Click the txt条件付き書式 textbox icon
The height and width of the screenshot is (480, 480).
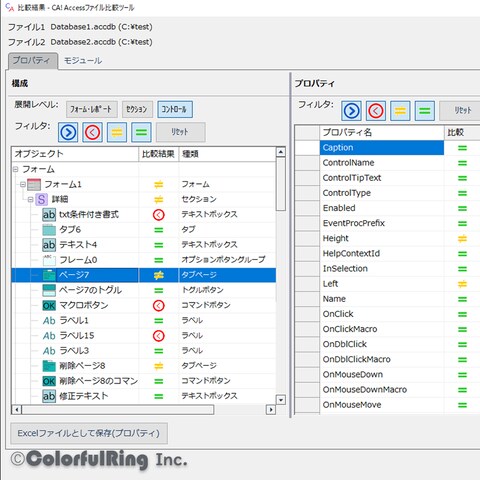click(x=49, y=215)
